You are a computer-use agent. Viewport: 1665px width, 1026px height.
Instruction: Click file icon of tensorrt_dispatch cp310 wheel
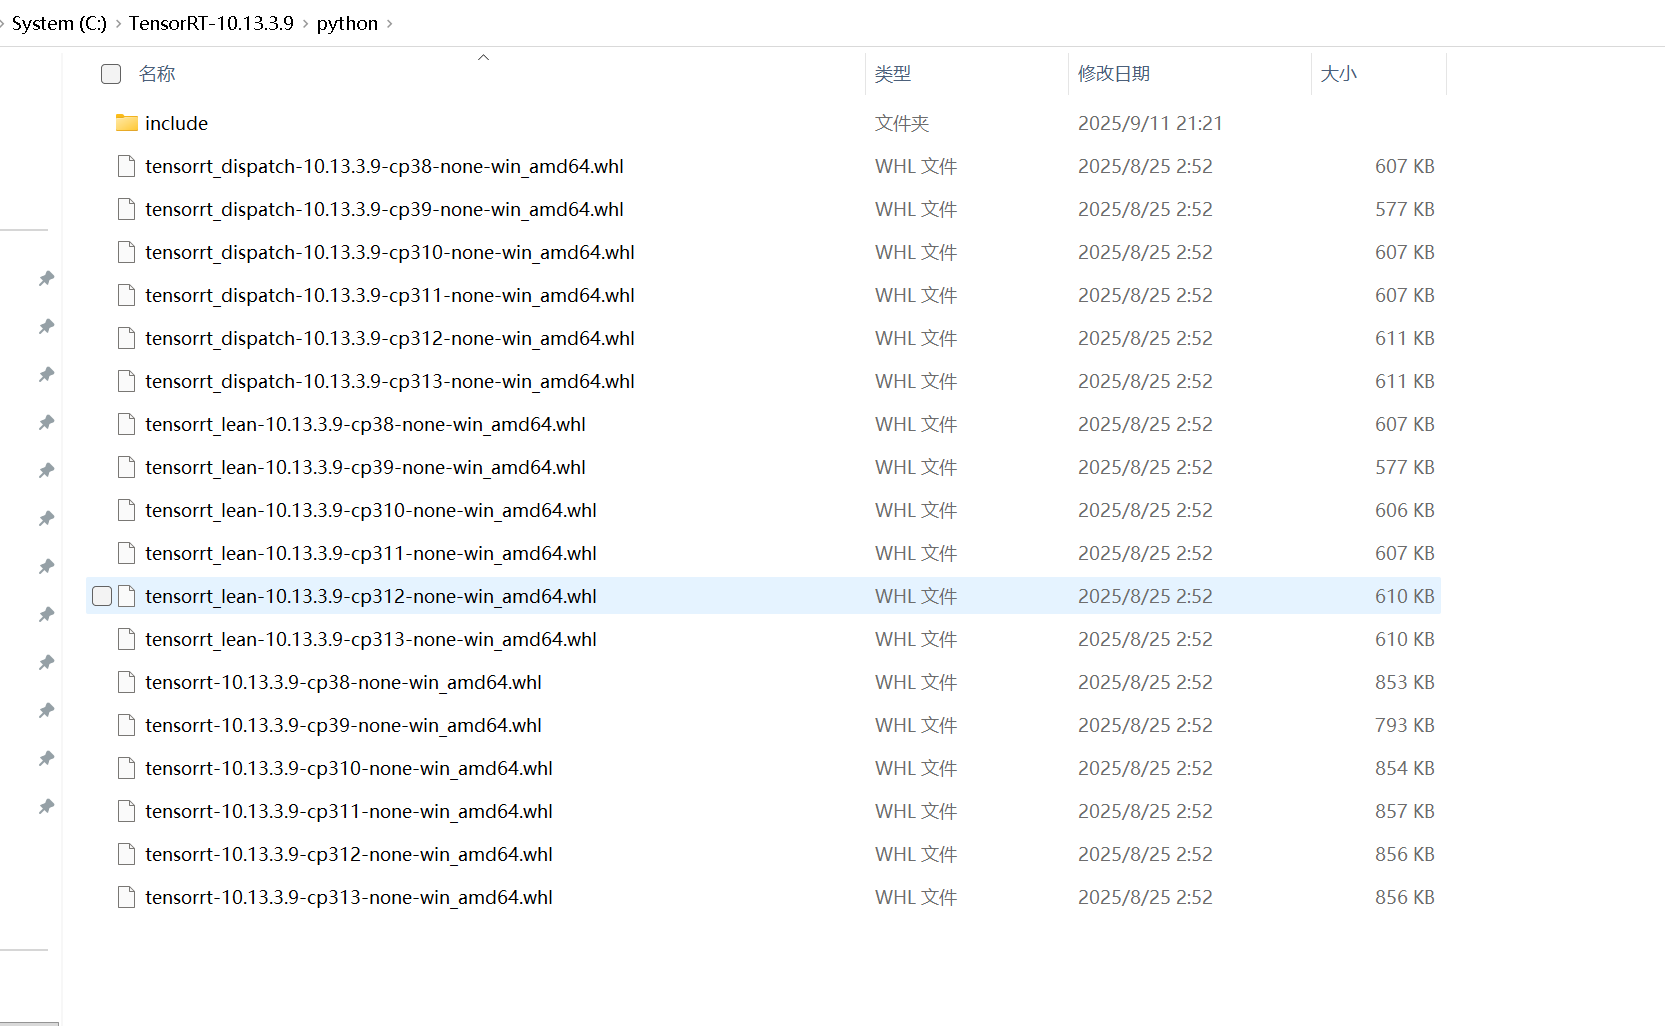point(126,252)
